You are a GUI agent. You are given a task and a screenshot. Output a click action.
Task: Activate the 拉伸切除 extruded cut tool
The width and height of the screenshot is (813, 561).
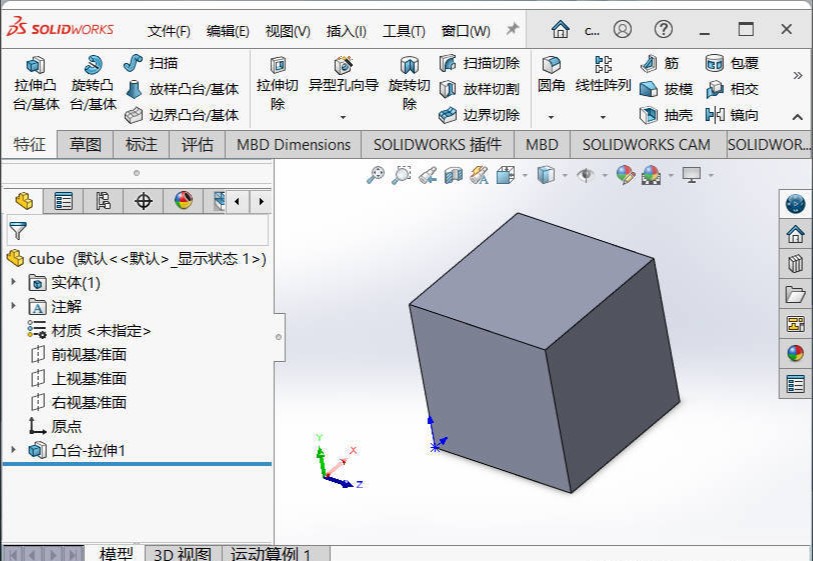277,82
